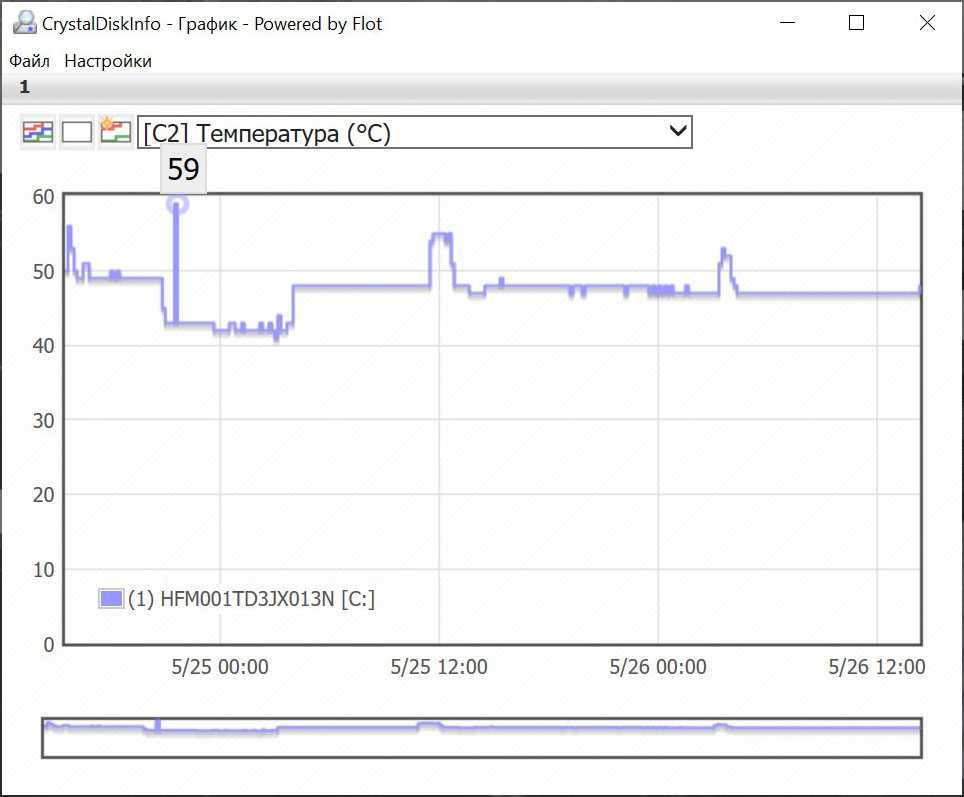This screenshot has width=964, height=797.
Task: Click the middle bump in overview strip
Action: point(429,724)
